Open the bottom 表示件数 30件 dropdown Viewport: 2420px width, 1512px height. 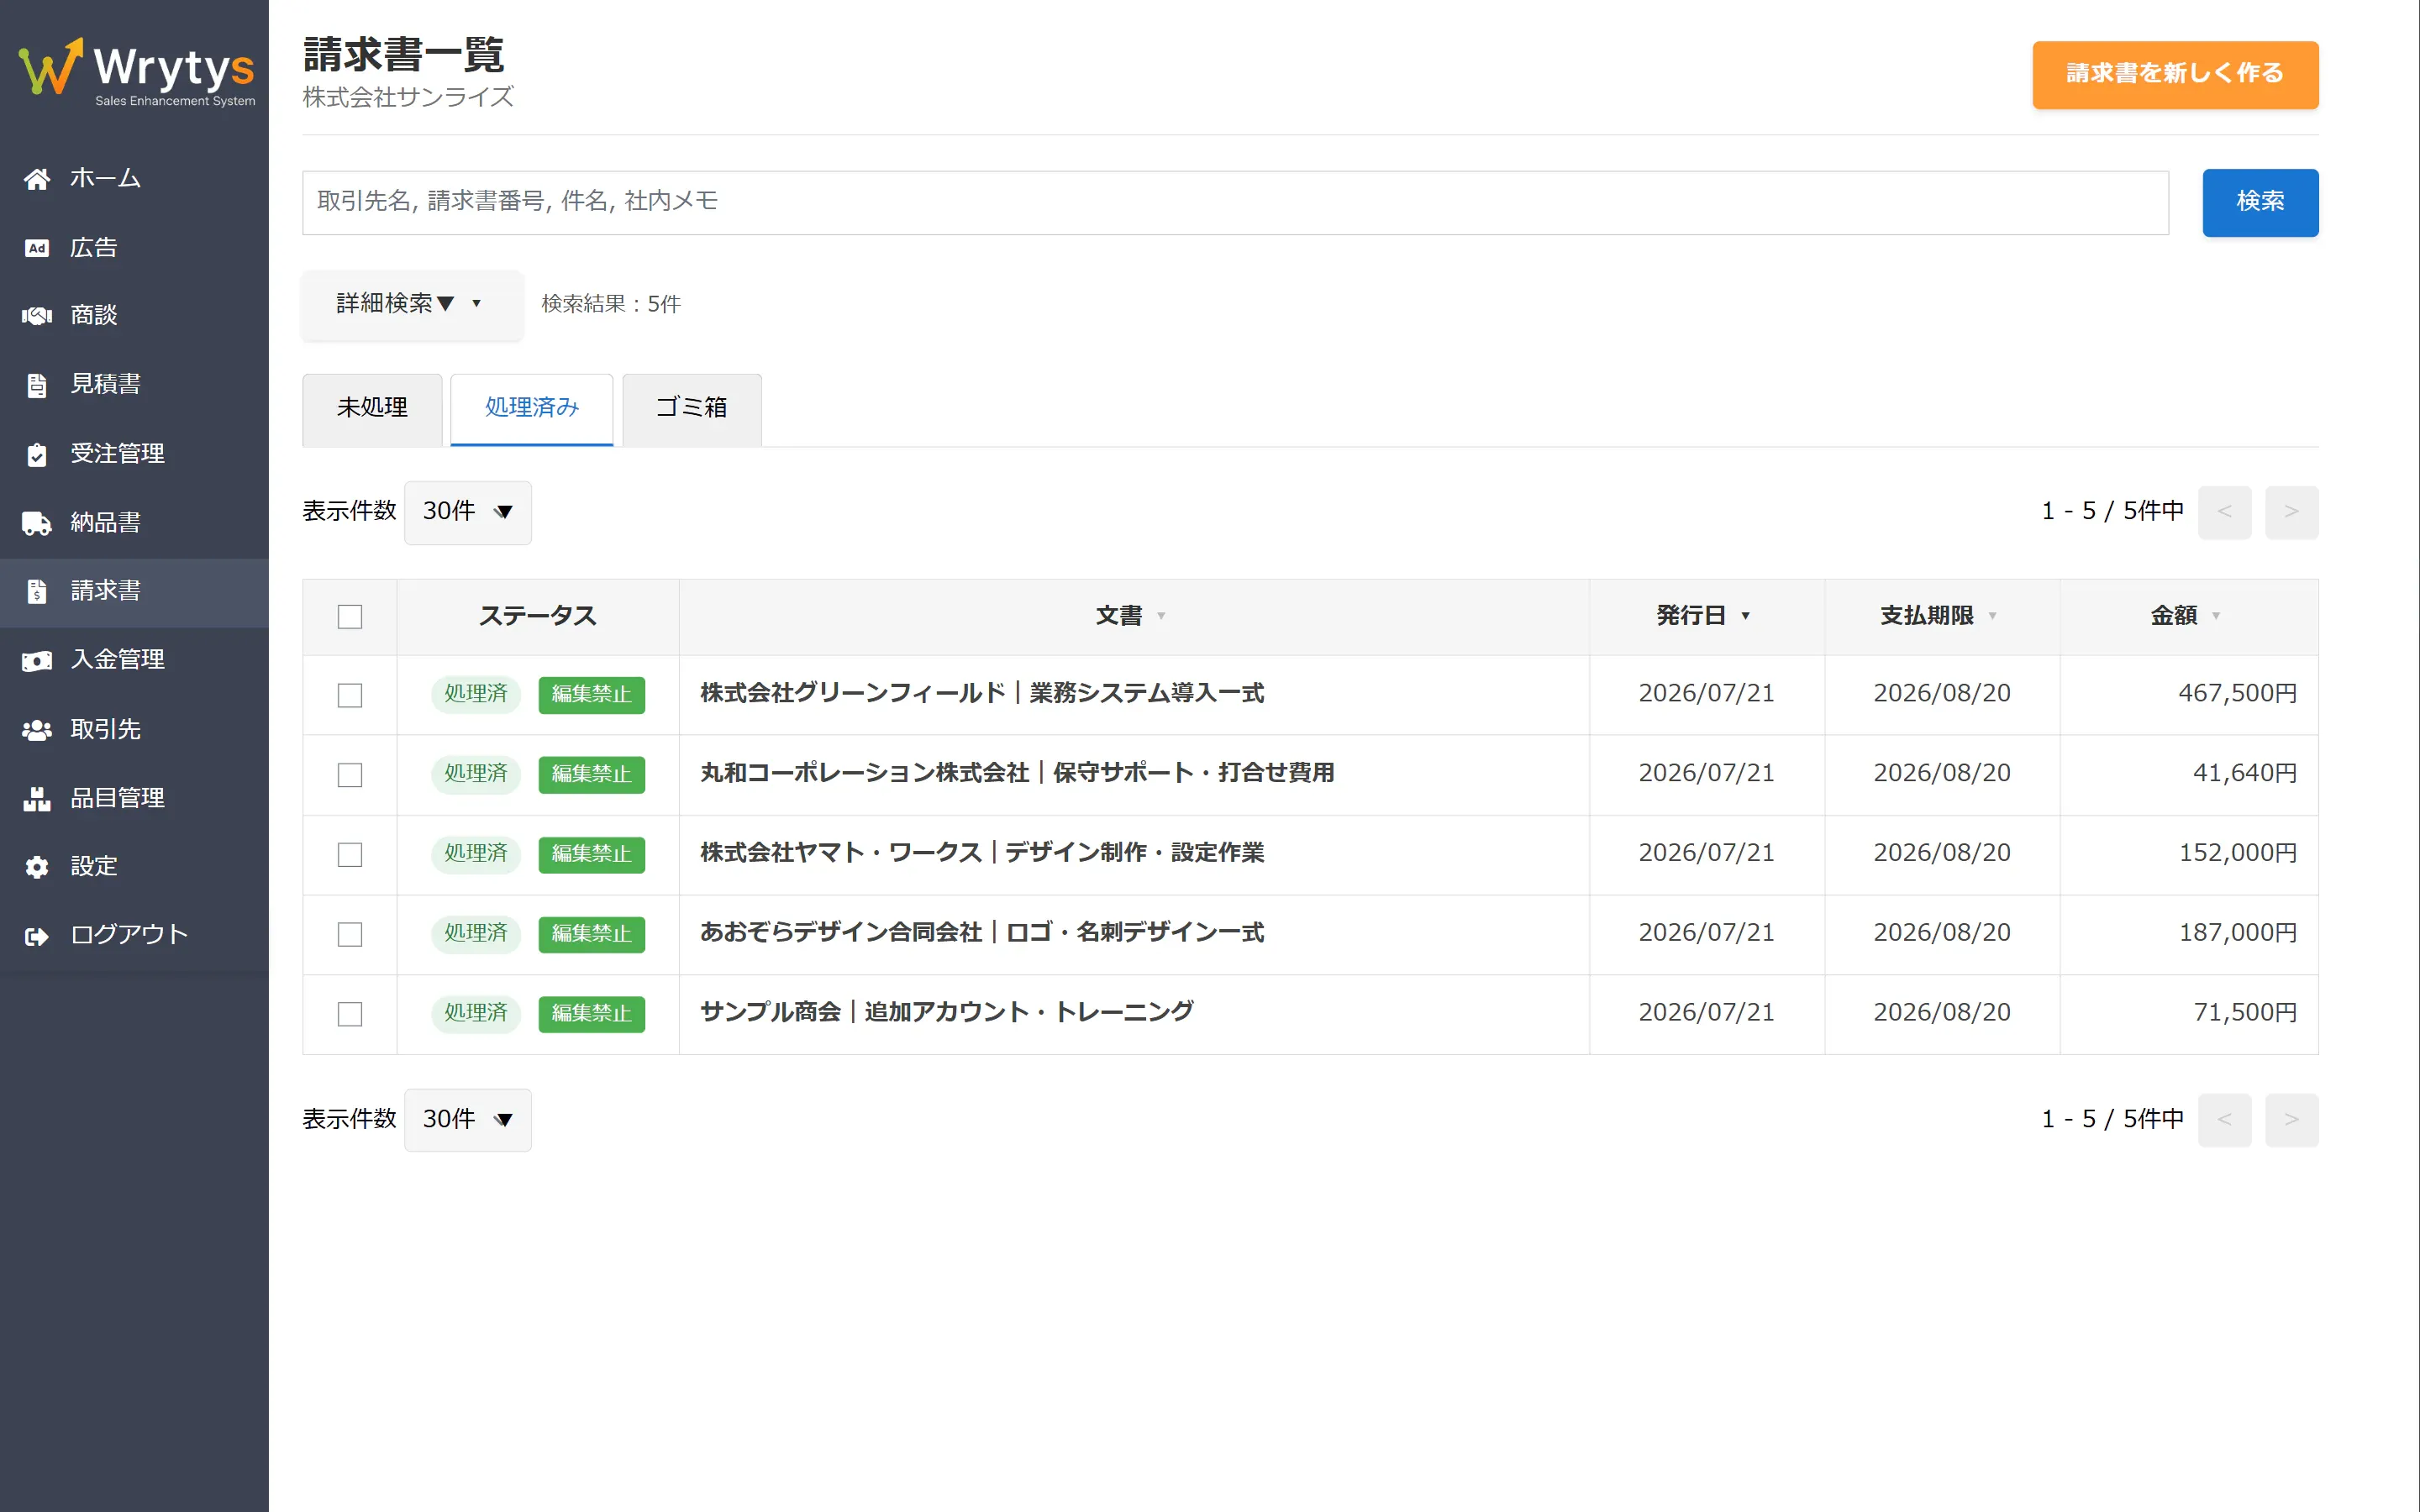pyautogui.click(x=468, y=1119)
